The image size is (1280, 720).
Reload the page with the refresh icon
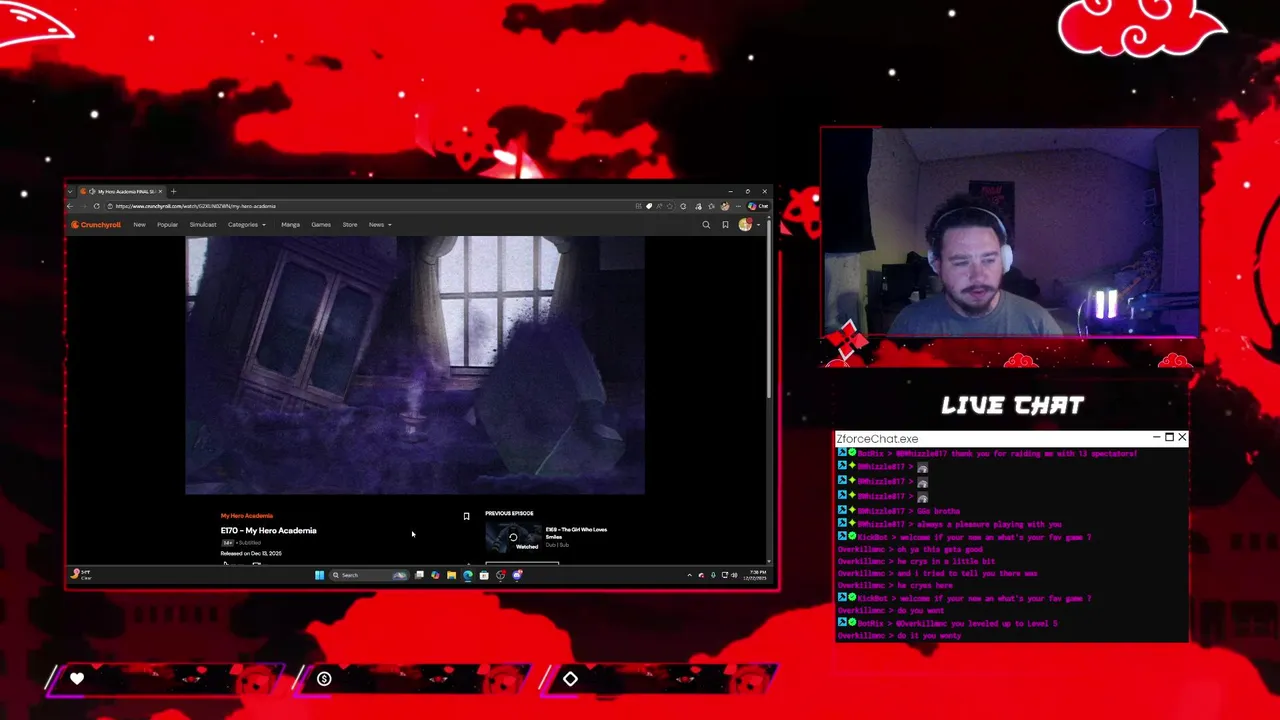click(97, 206)
